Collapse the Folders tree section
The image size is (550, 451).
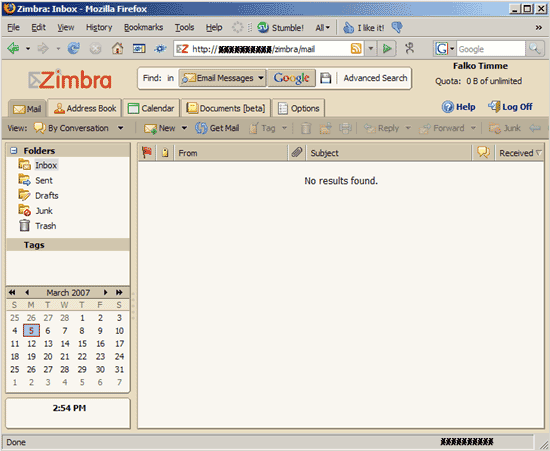[14, 151]
